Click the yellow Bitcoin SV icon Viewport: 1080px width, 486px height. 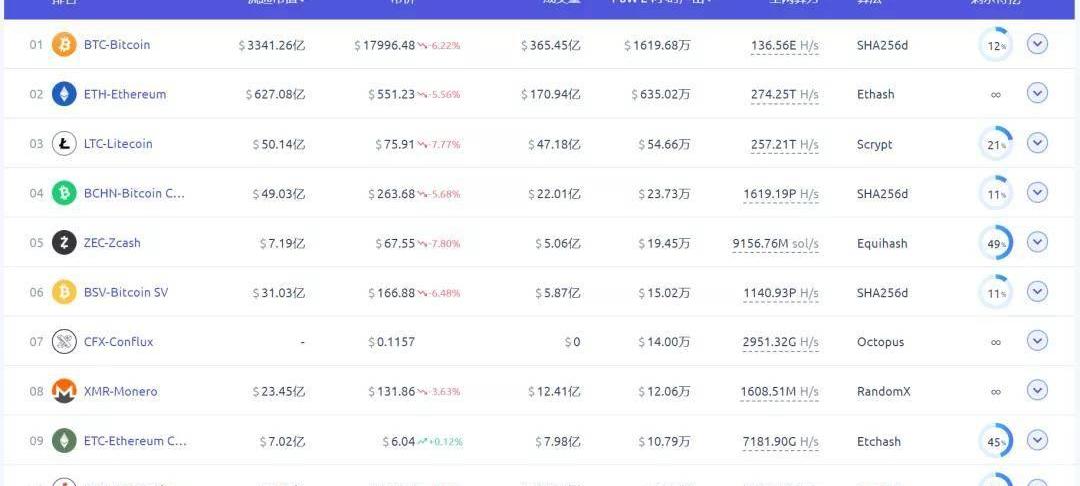click(x=64, y=293)
